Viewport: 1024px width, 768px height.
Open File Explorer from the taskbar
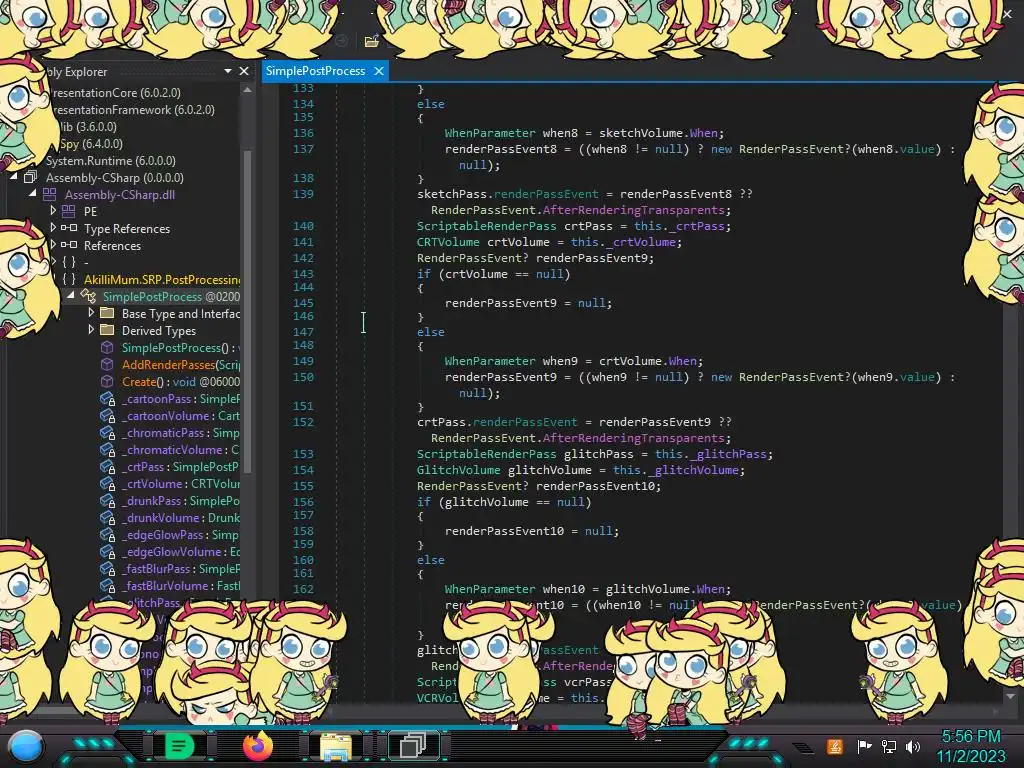336,746
